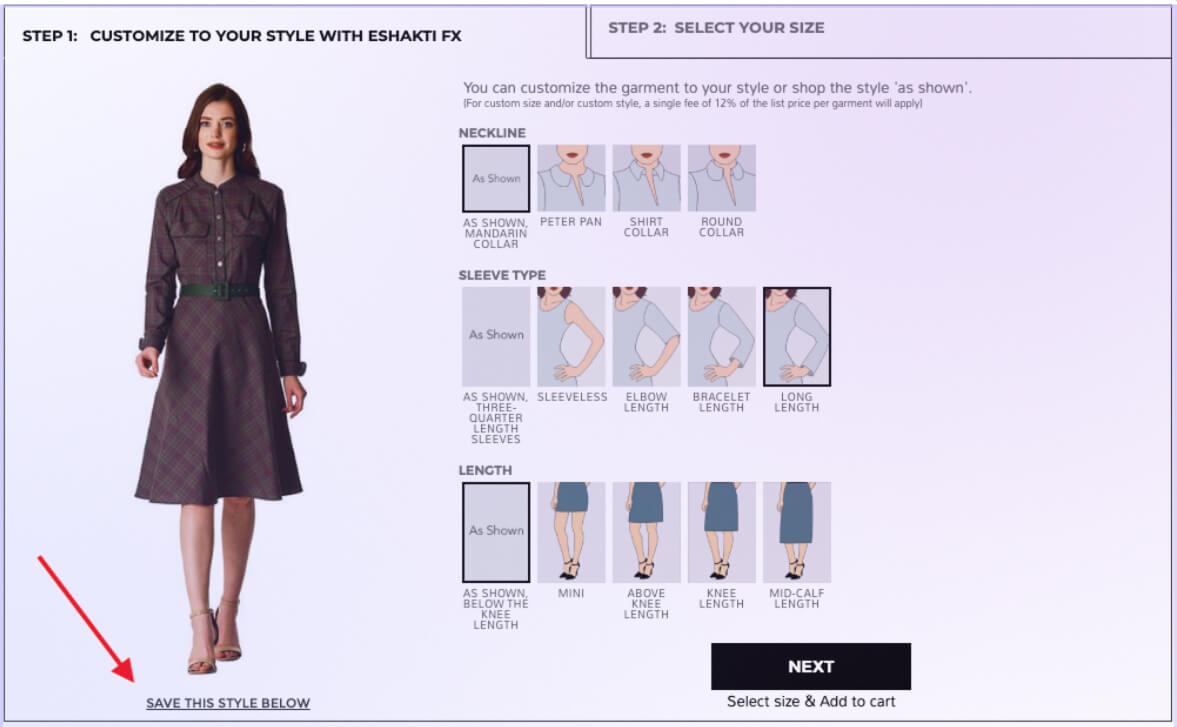Pick the Round Collar neckline icon
This screenshot has height=727, width=1177.
coord(721,179)
